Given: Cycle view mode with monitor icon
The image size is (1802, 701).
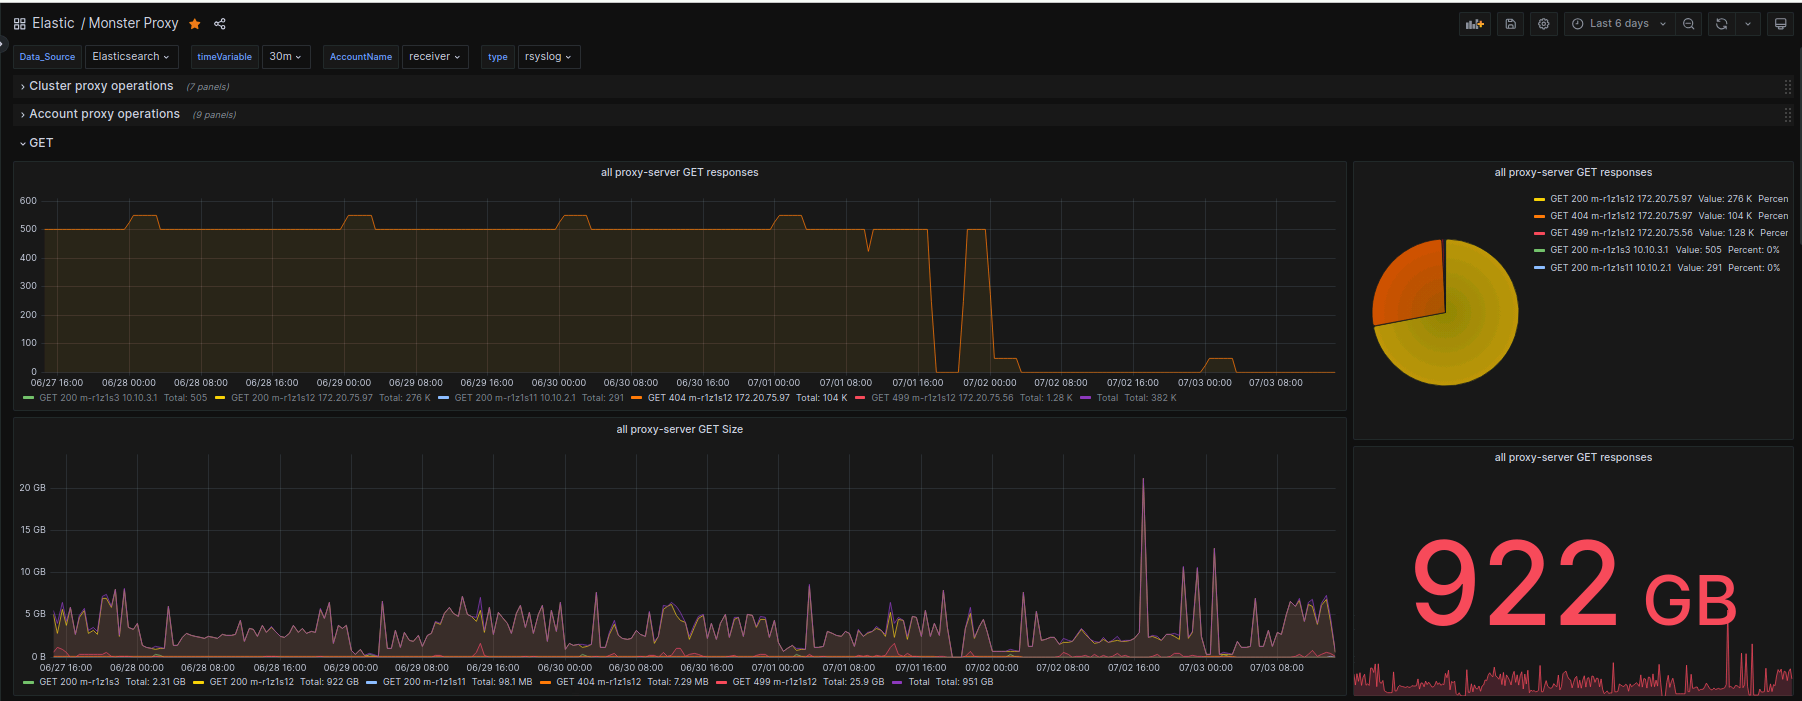Looking at the screenshot, I should [1780, 24].
